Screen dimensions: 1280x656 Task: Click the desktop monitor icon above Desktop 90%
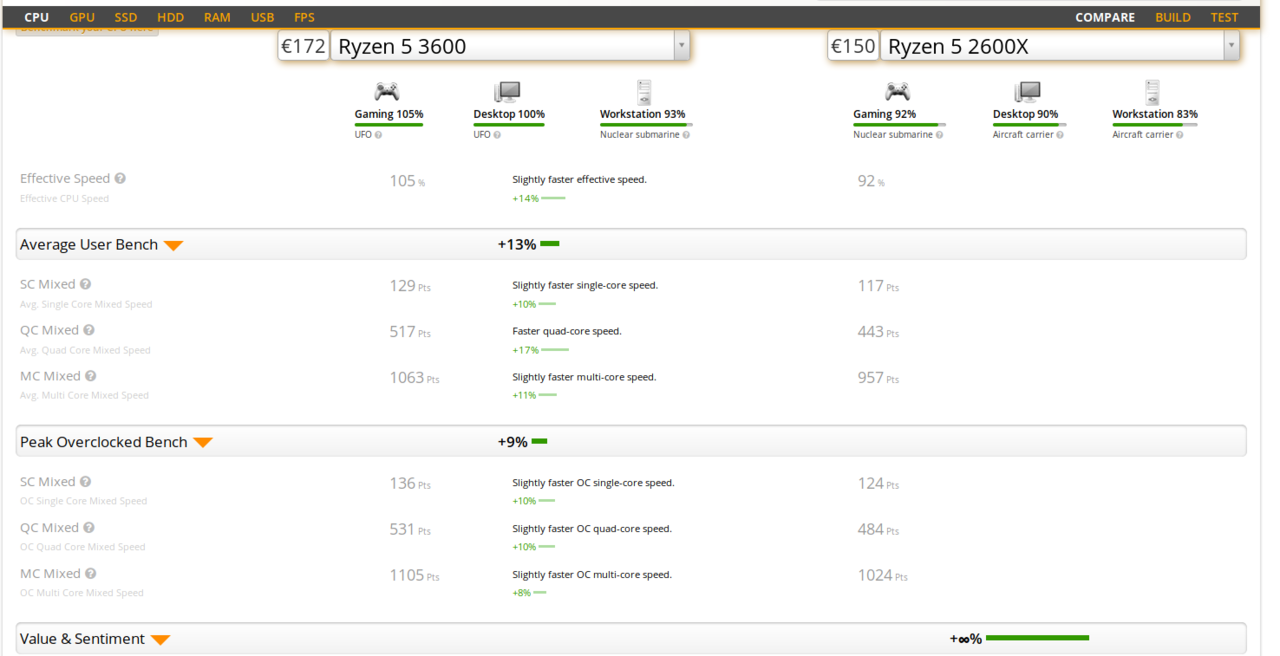pos(1027,92)
